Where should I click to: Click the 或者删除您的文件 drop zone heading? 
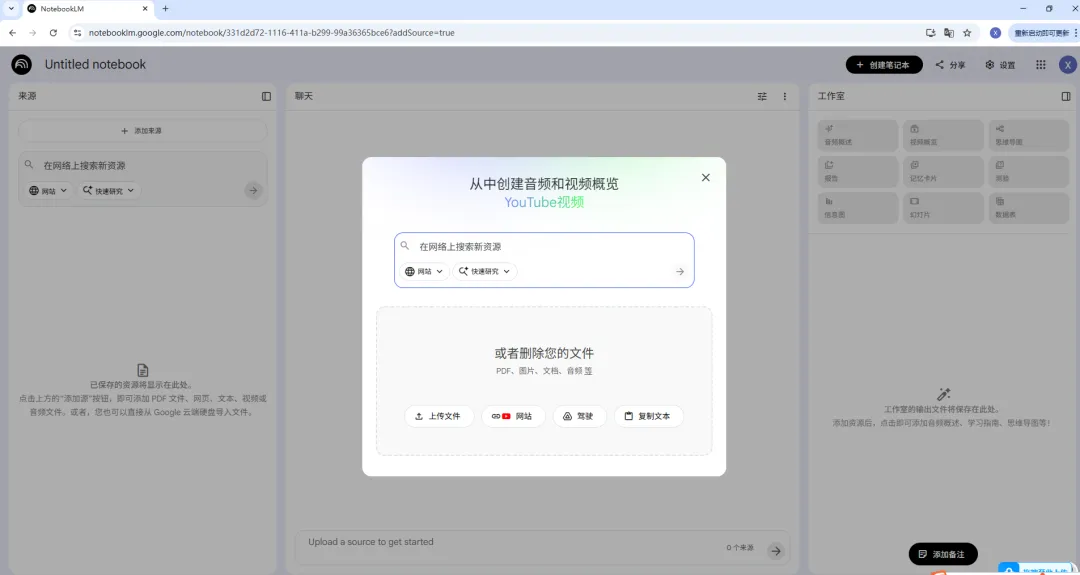tap(544, 353)
